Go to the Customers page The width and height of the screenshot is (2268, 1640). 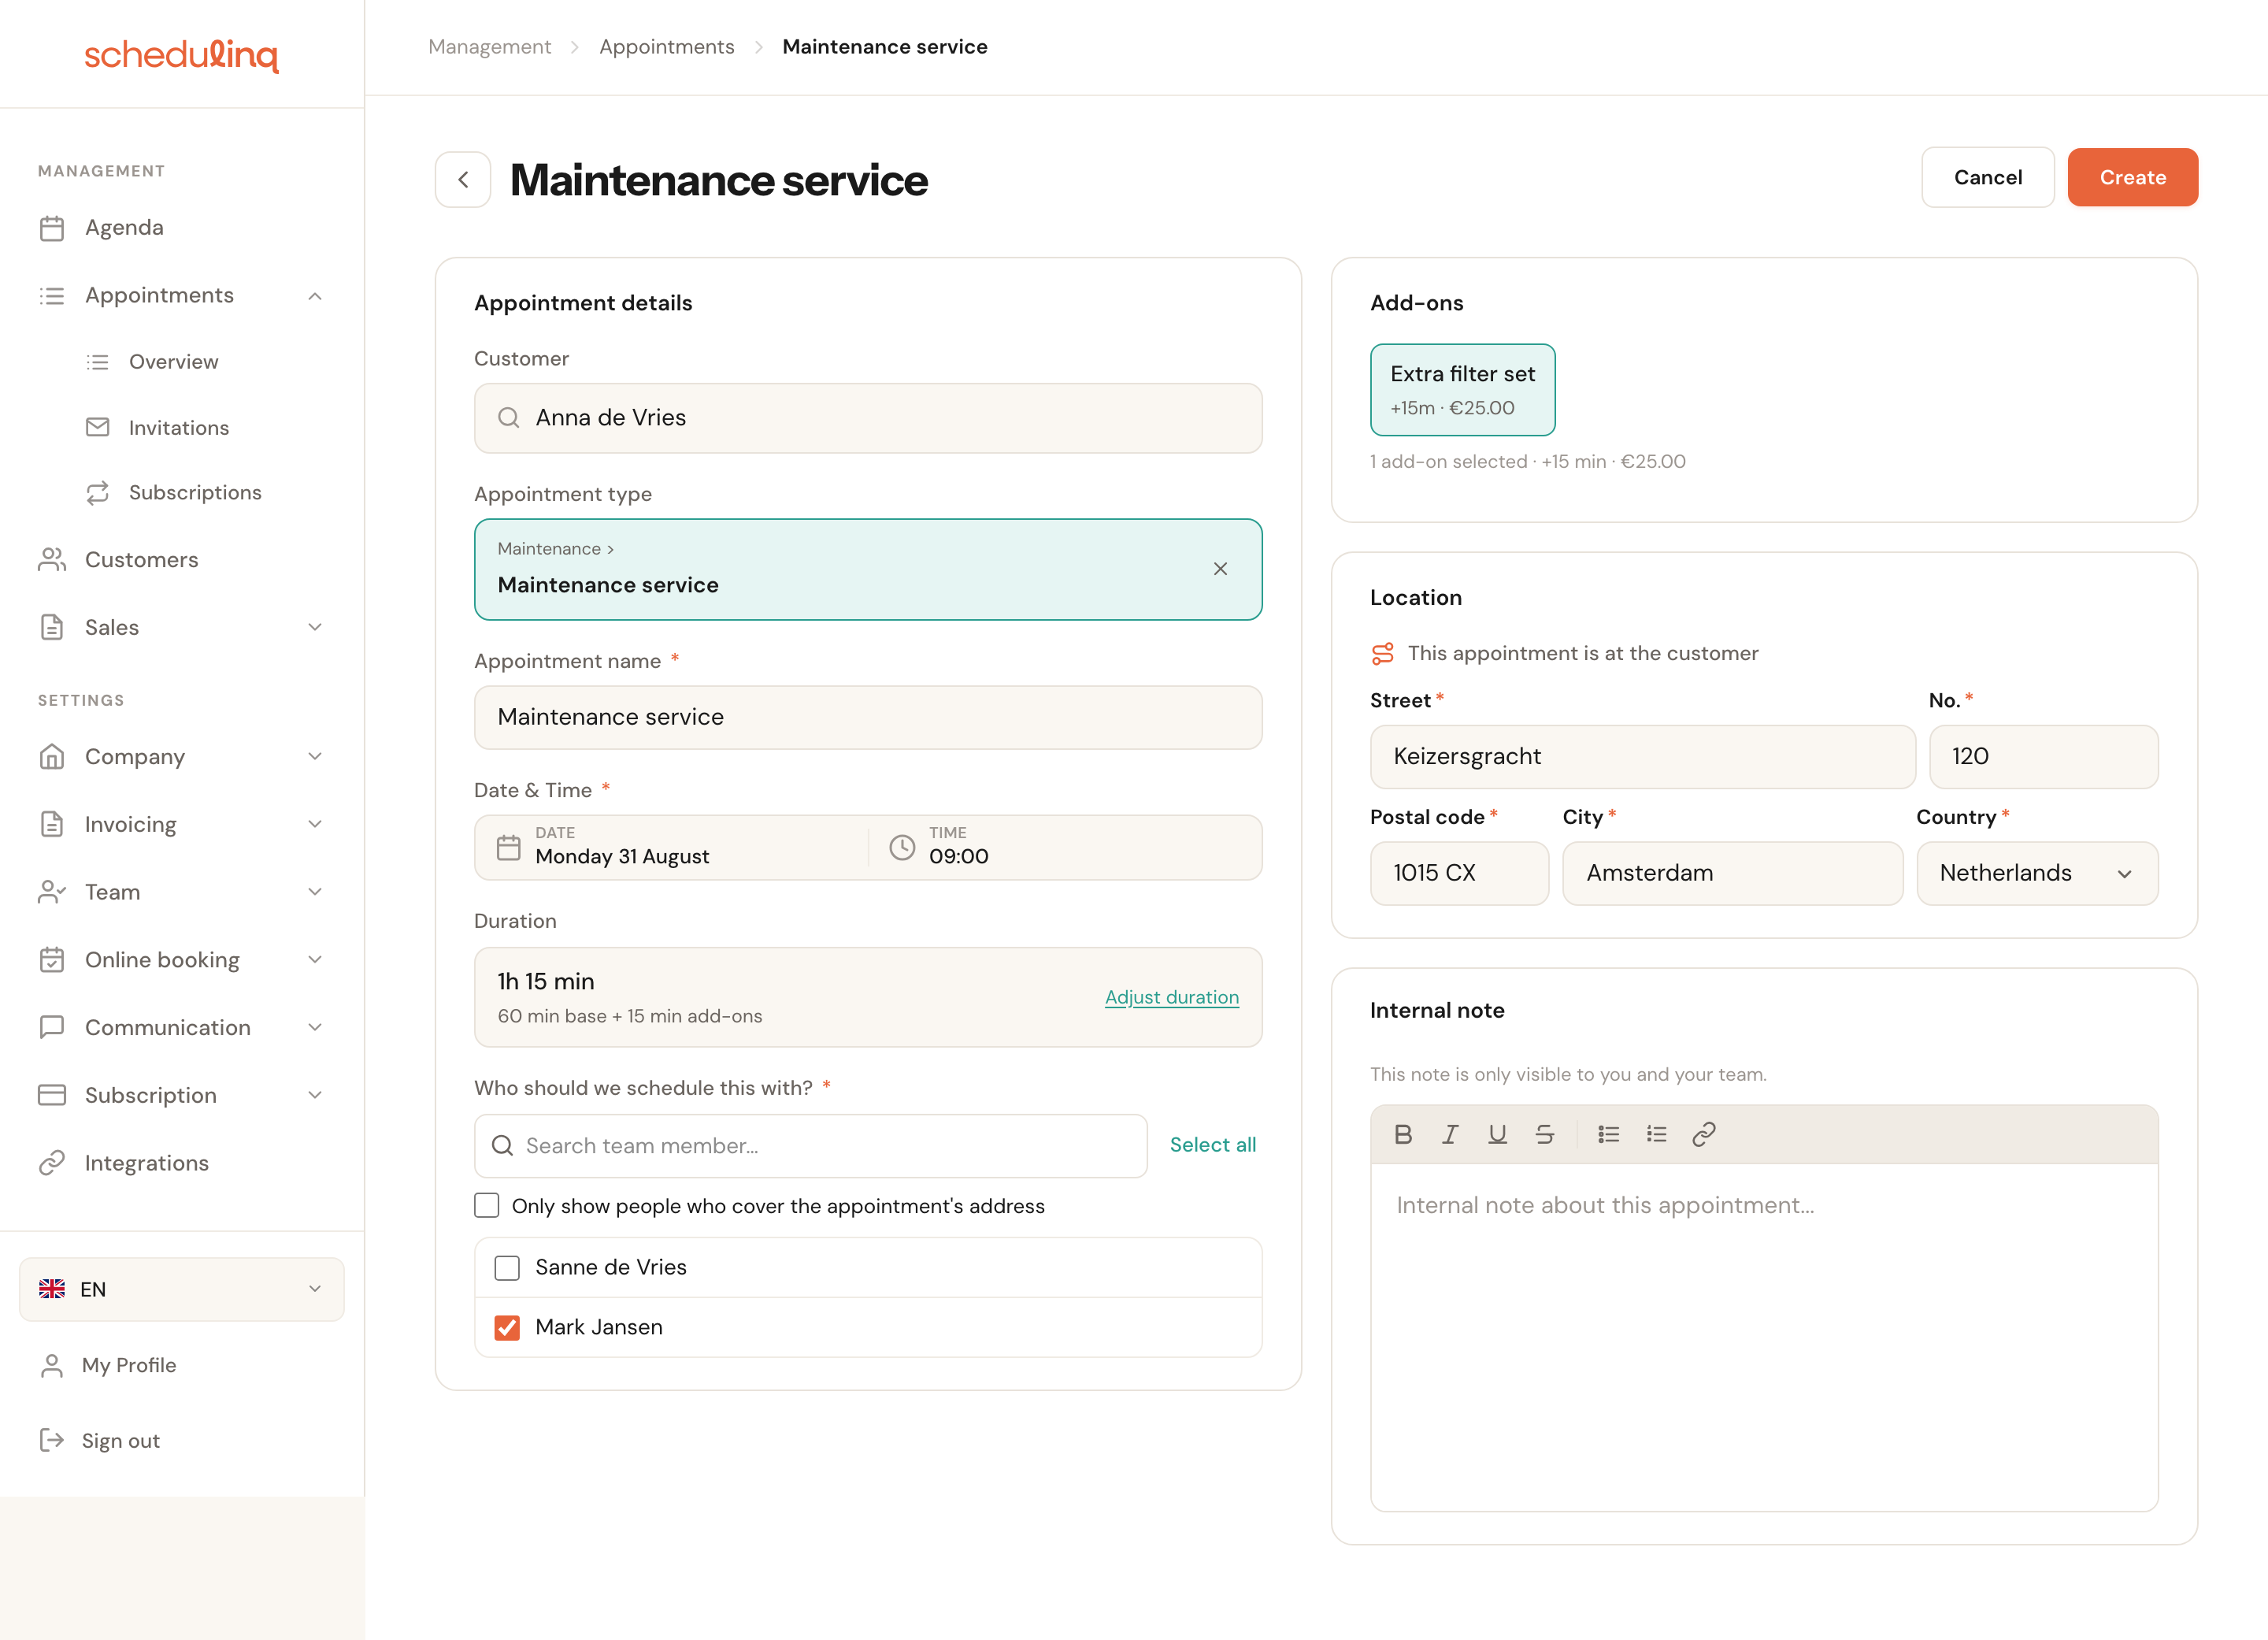142,560
